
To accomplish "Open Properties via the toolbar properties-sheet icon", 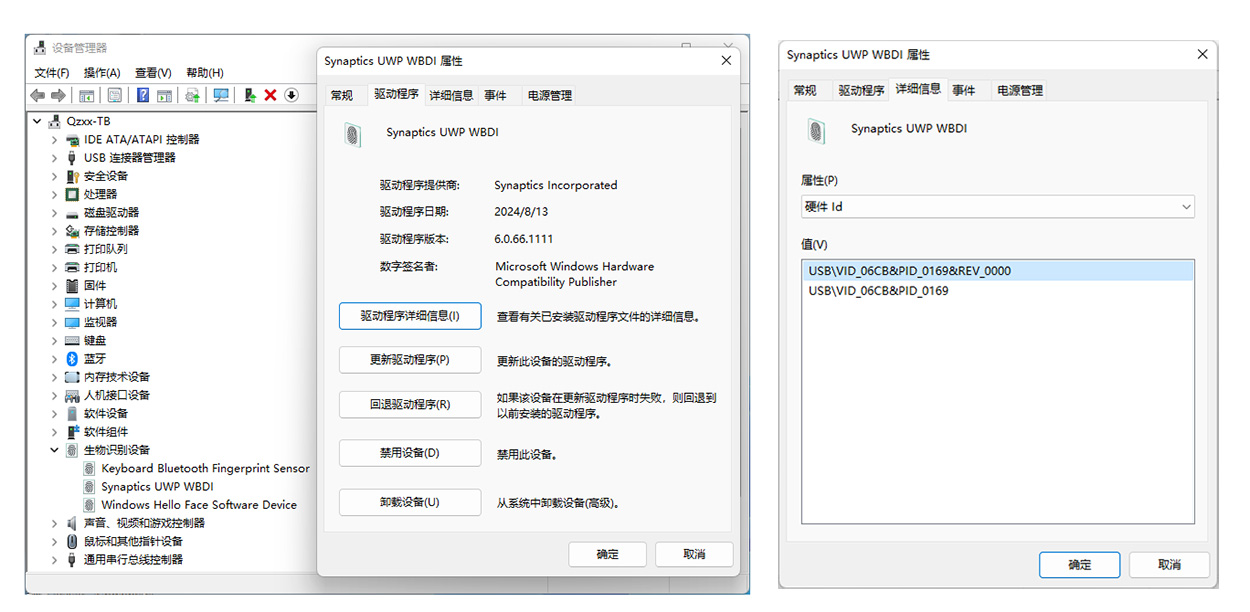I will click(x=115, y=95).
